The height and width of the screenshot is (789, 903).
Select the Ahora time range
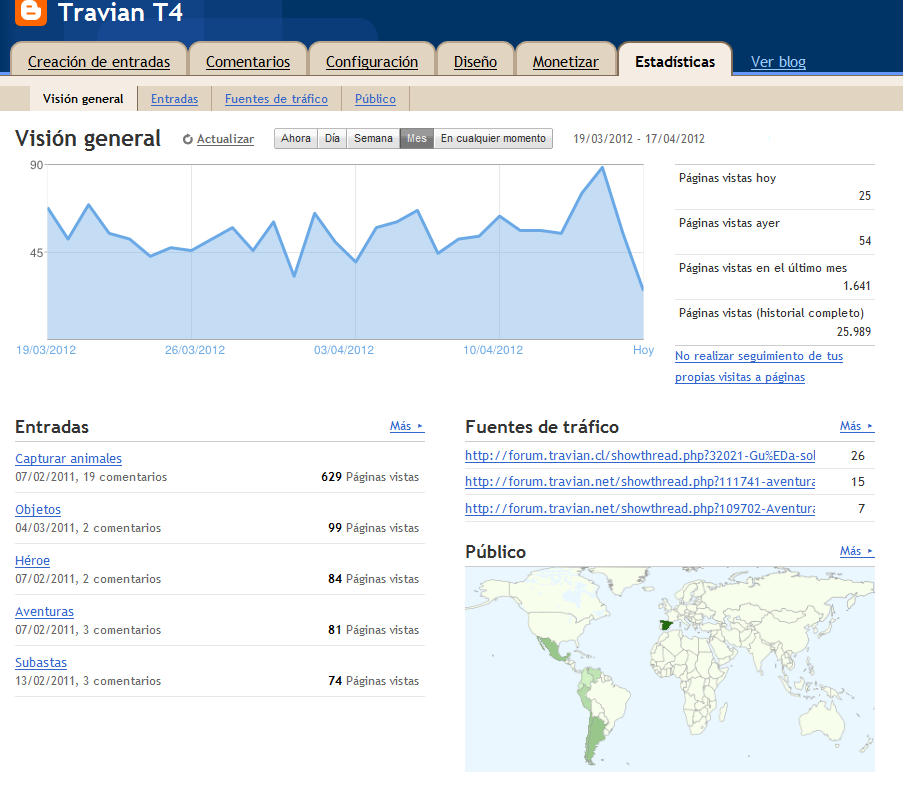pyautogui.click(x=296, y=138)
